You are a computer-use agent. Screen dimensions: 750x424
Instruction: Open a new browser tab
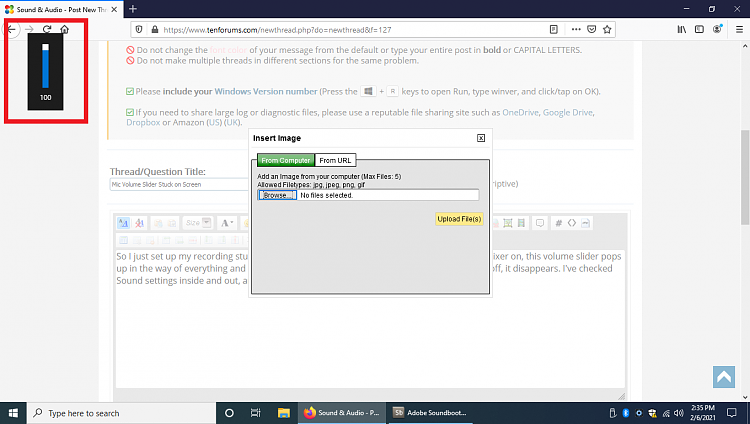pyautogui.click(x=132, y=9)
